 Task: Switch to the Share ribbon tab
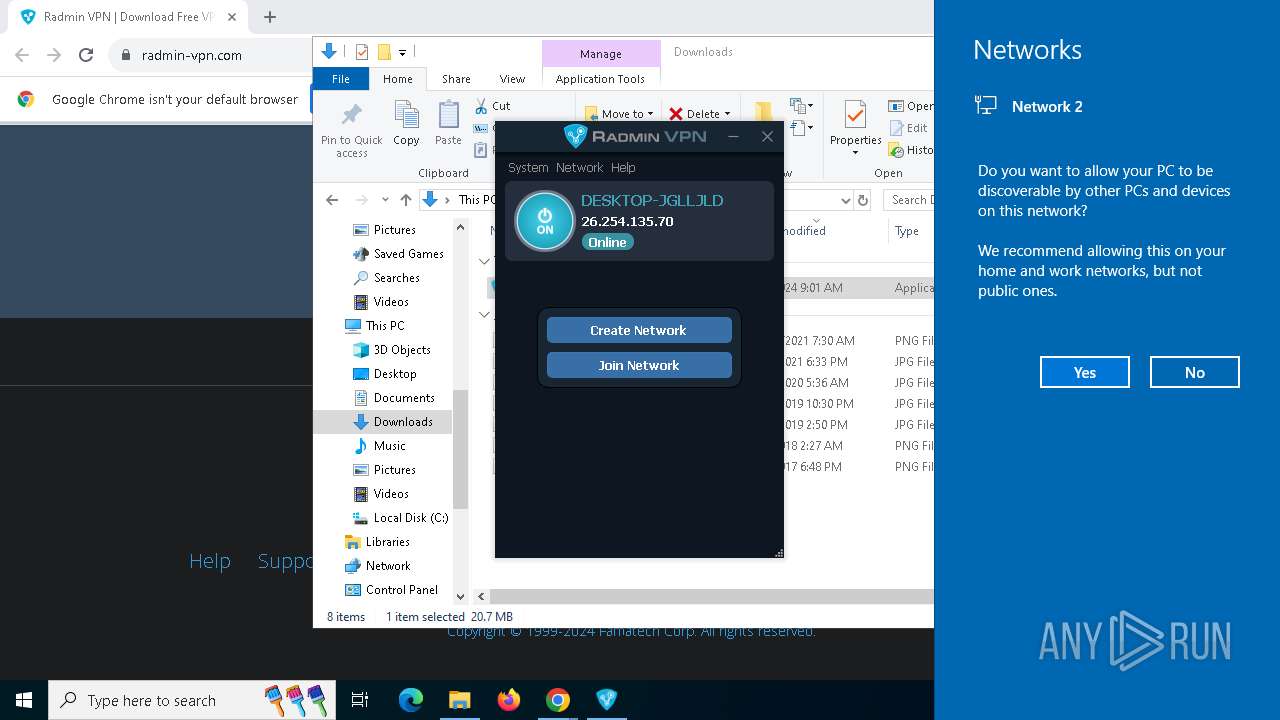pos(456,79)
